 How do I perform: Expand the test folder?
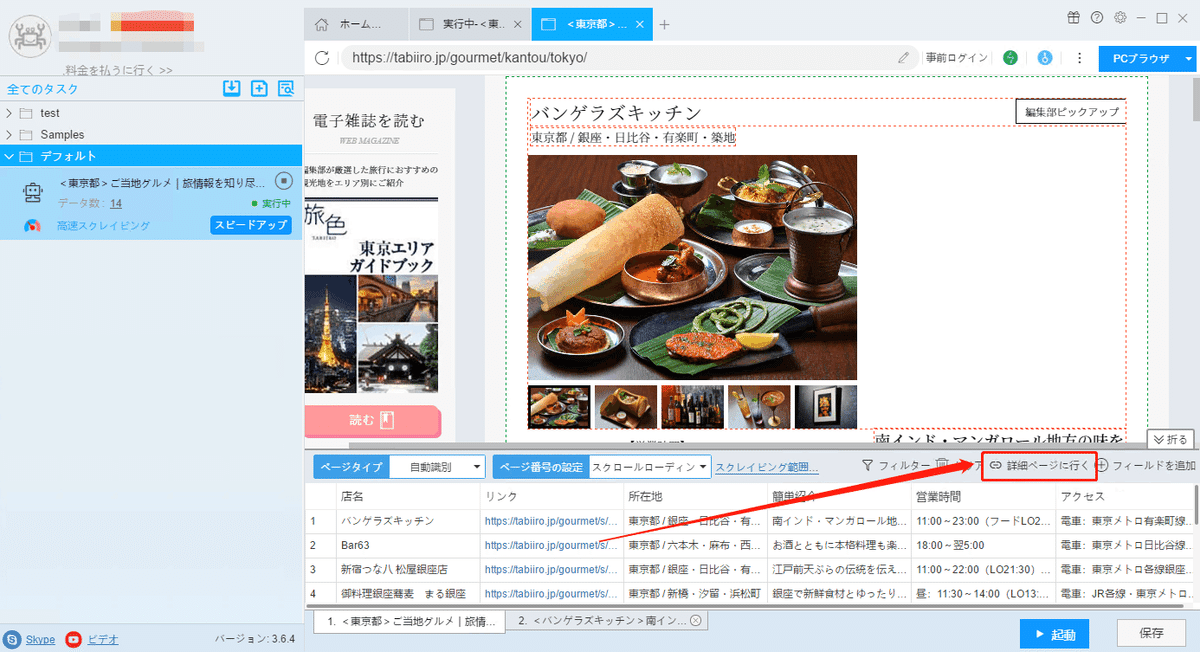[x=9, y=113]
